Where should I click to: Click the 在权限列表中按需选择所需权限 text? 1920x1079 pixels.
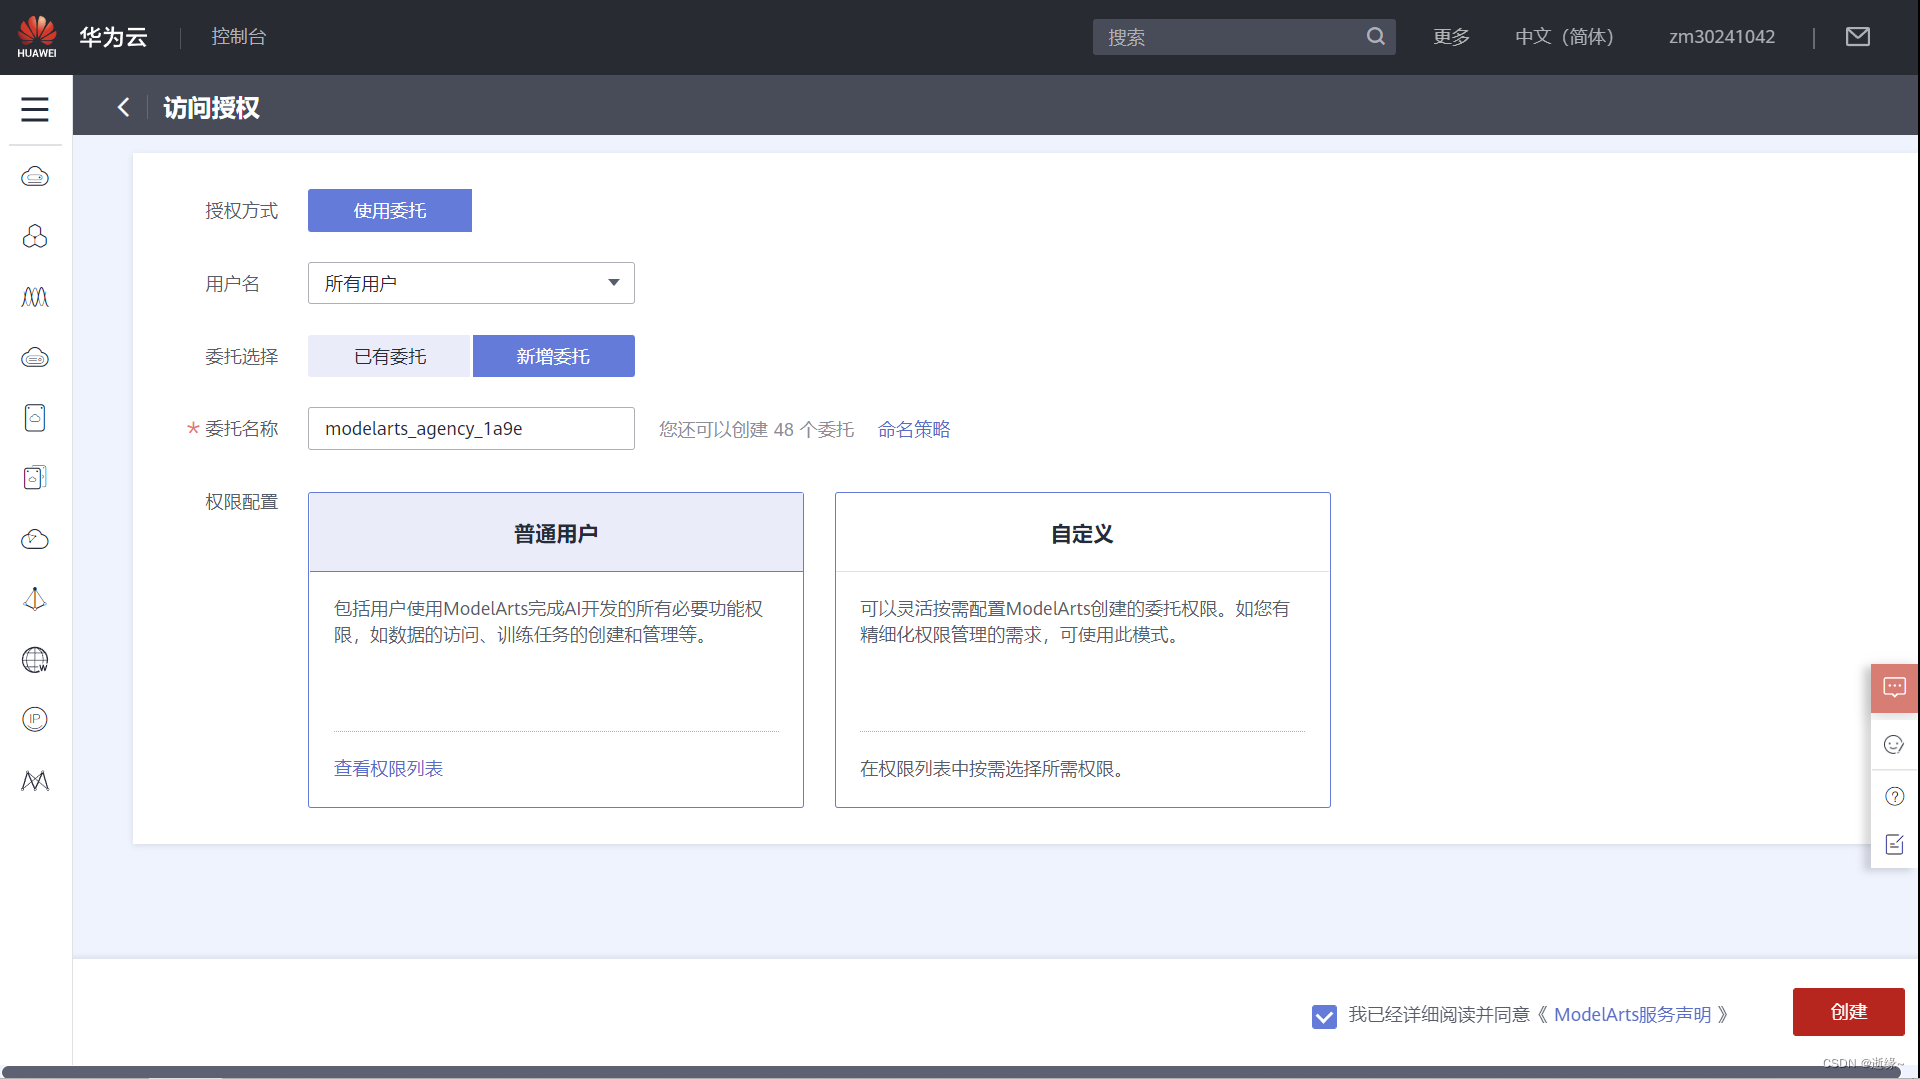click(x=995, y=769)
